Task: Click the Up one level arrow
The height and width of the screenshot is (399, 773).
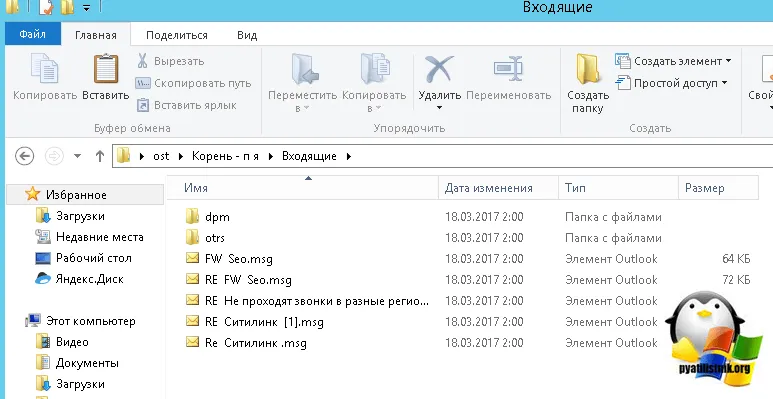Action: 100,156
